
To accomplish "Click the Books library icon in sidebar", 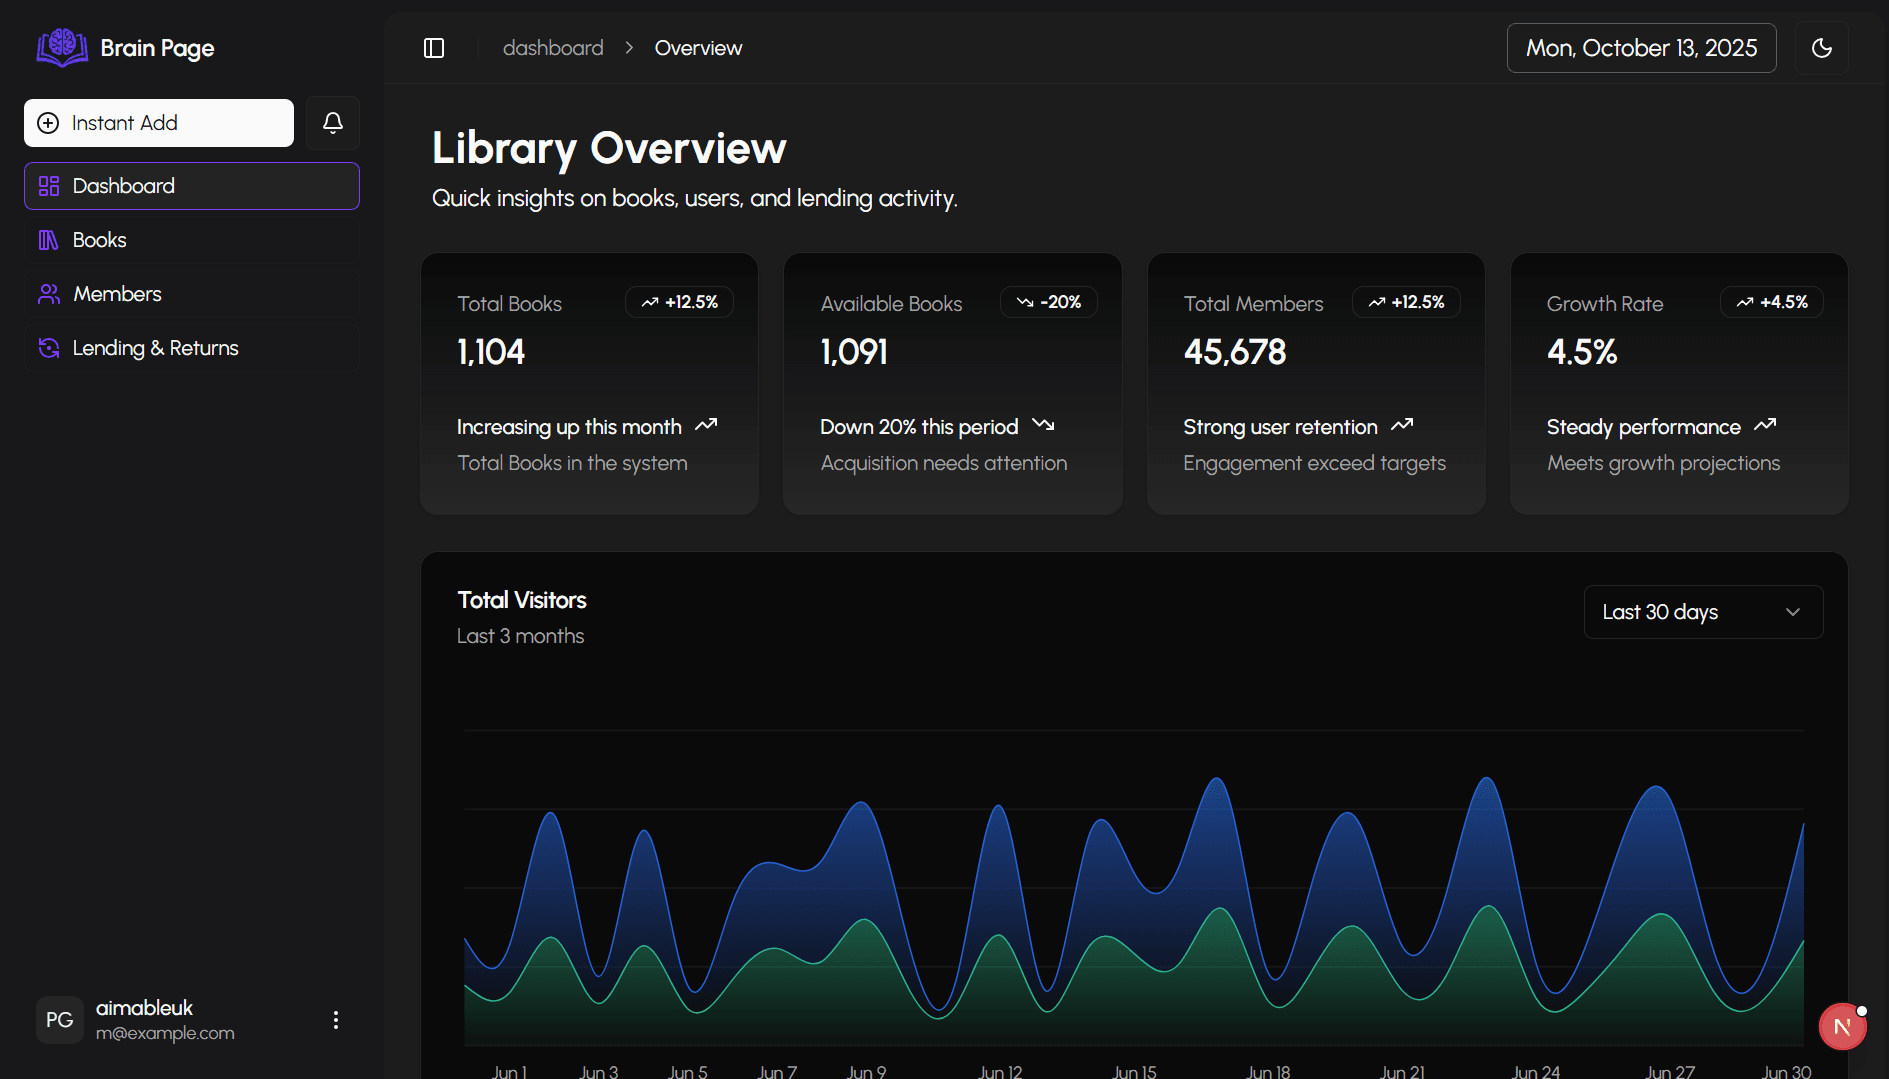I will [48, 240].
